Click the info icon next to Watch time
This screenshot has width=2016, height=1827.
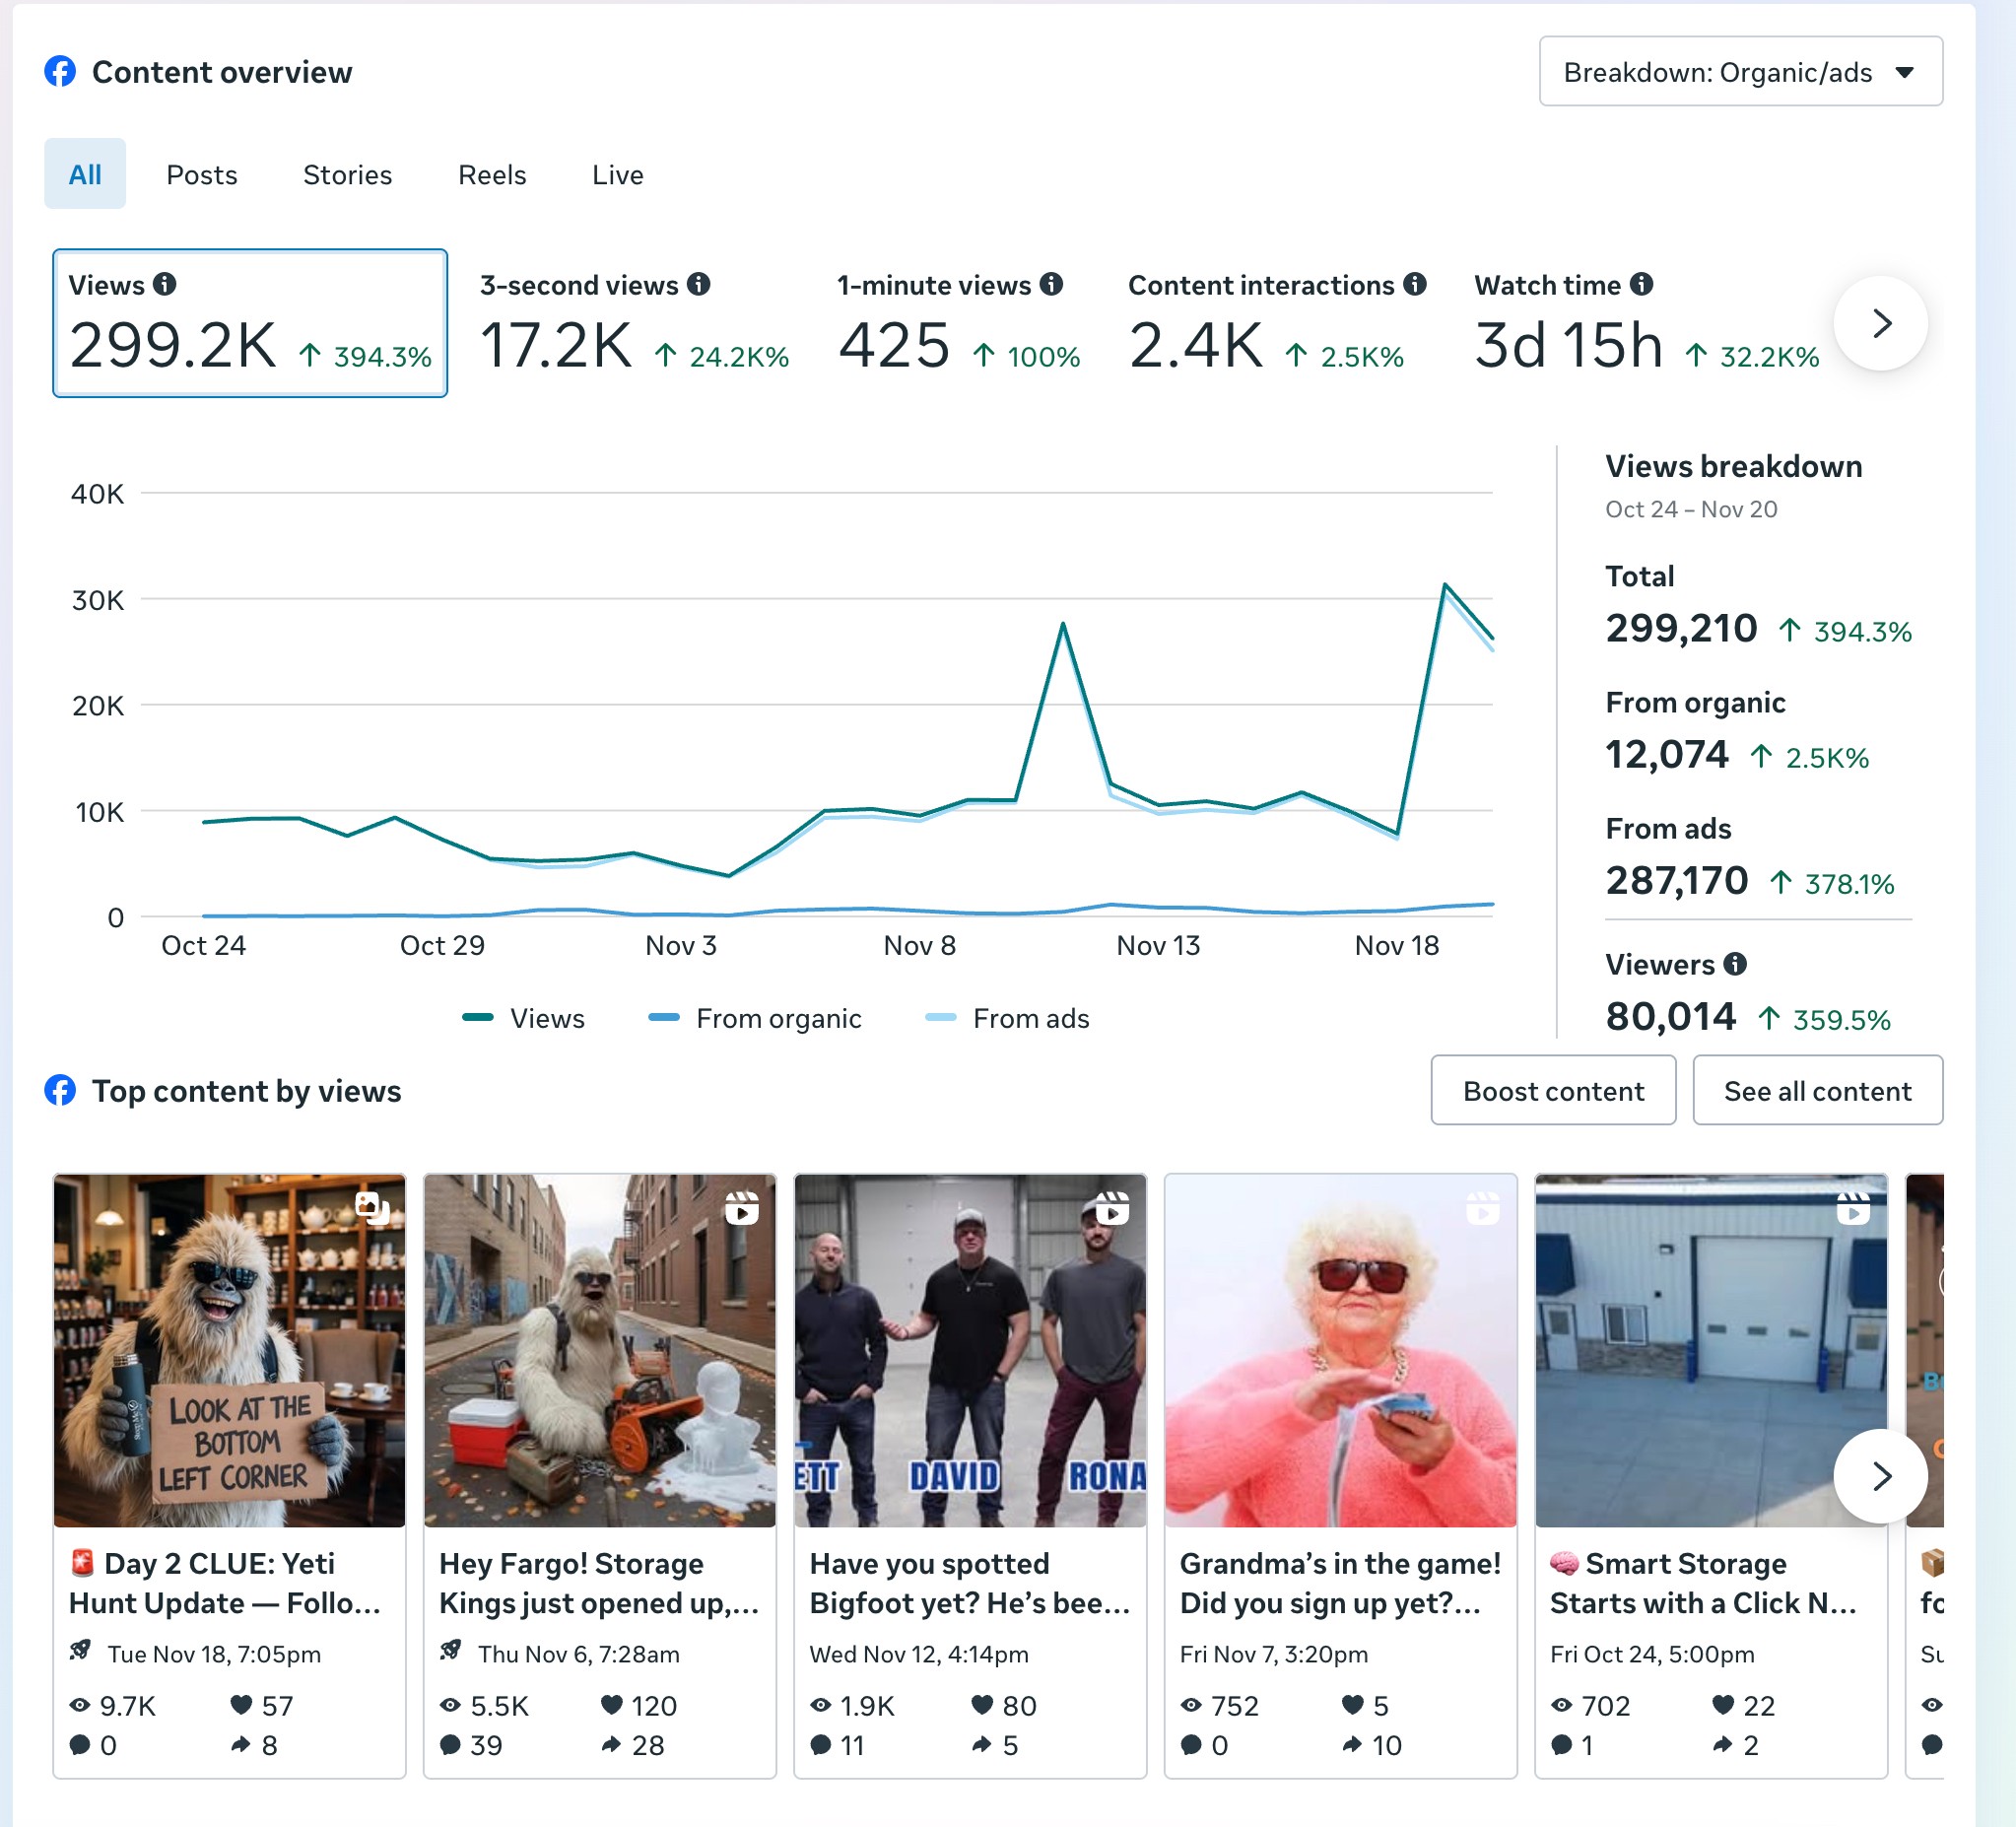pos(1642,284)
